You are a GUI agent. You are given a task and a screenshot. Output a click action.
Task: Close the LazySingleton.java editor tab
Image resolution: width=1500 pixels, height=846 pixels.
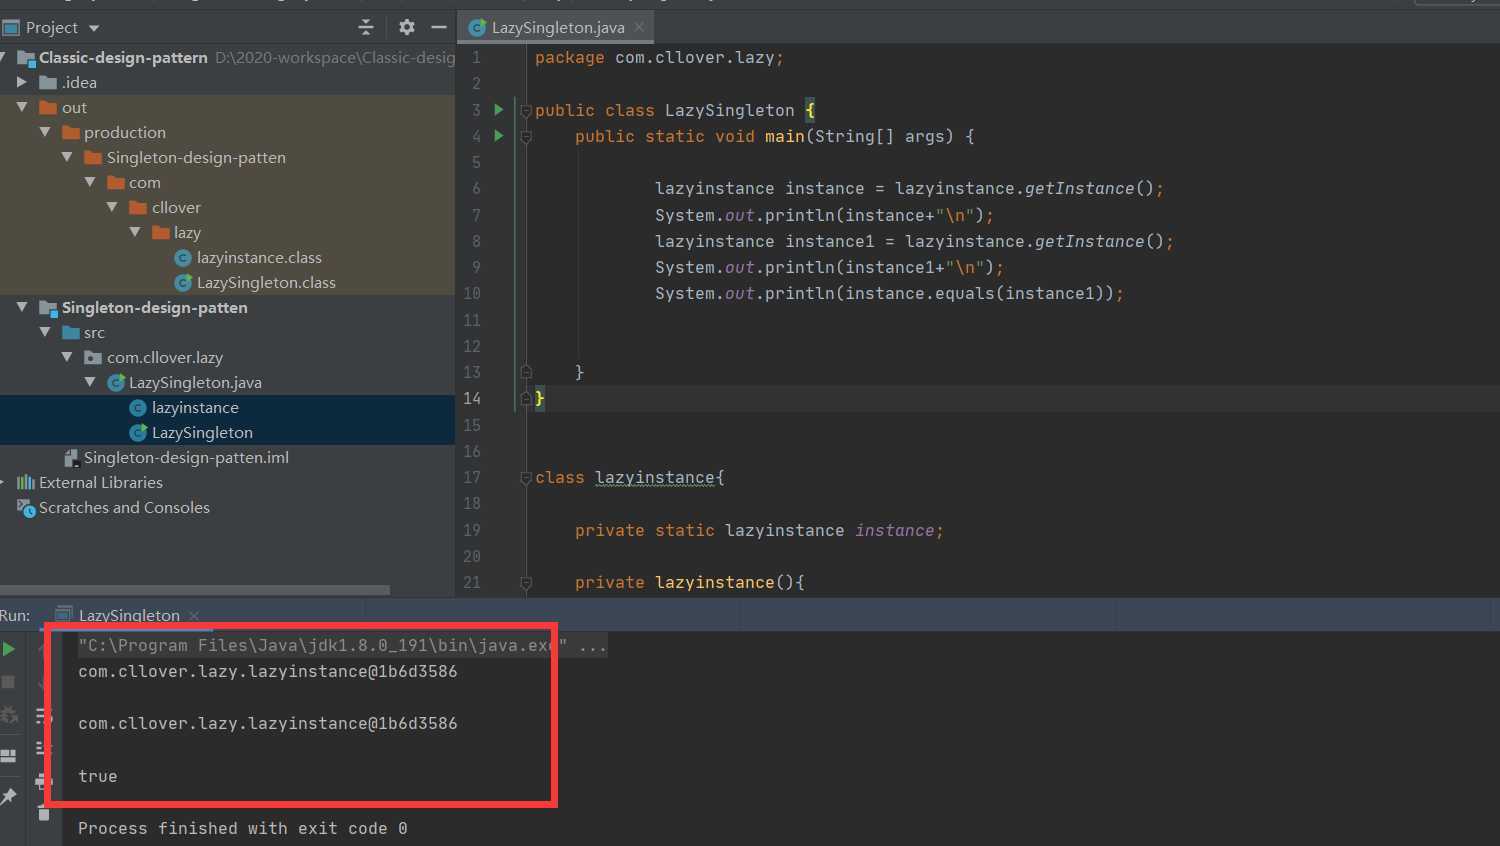[640, 27]
